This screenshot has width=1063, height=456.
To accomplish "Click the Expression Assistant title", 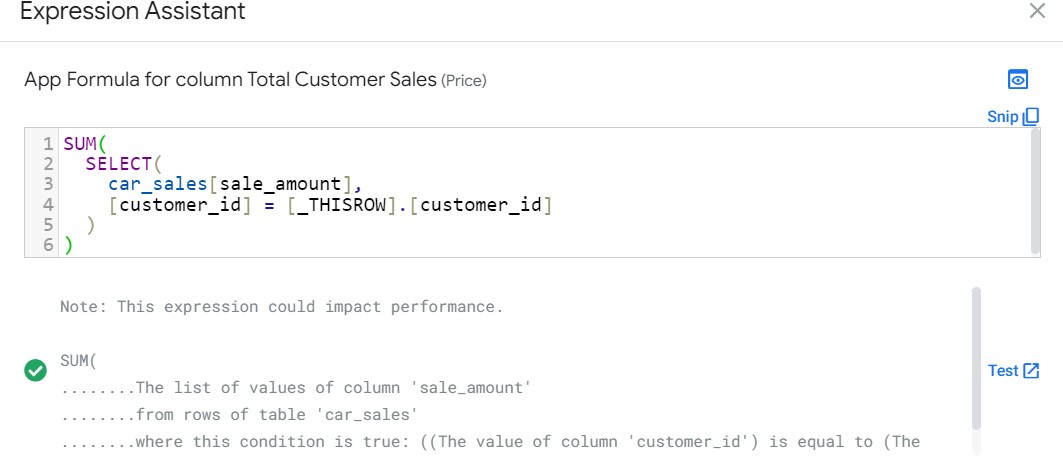I will click(133, 12).
